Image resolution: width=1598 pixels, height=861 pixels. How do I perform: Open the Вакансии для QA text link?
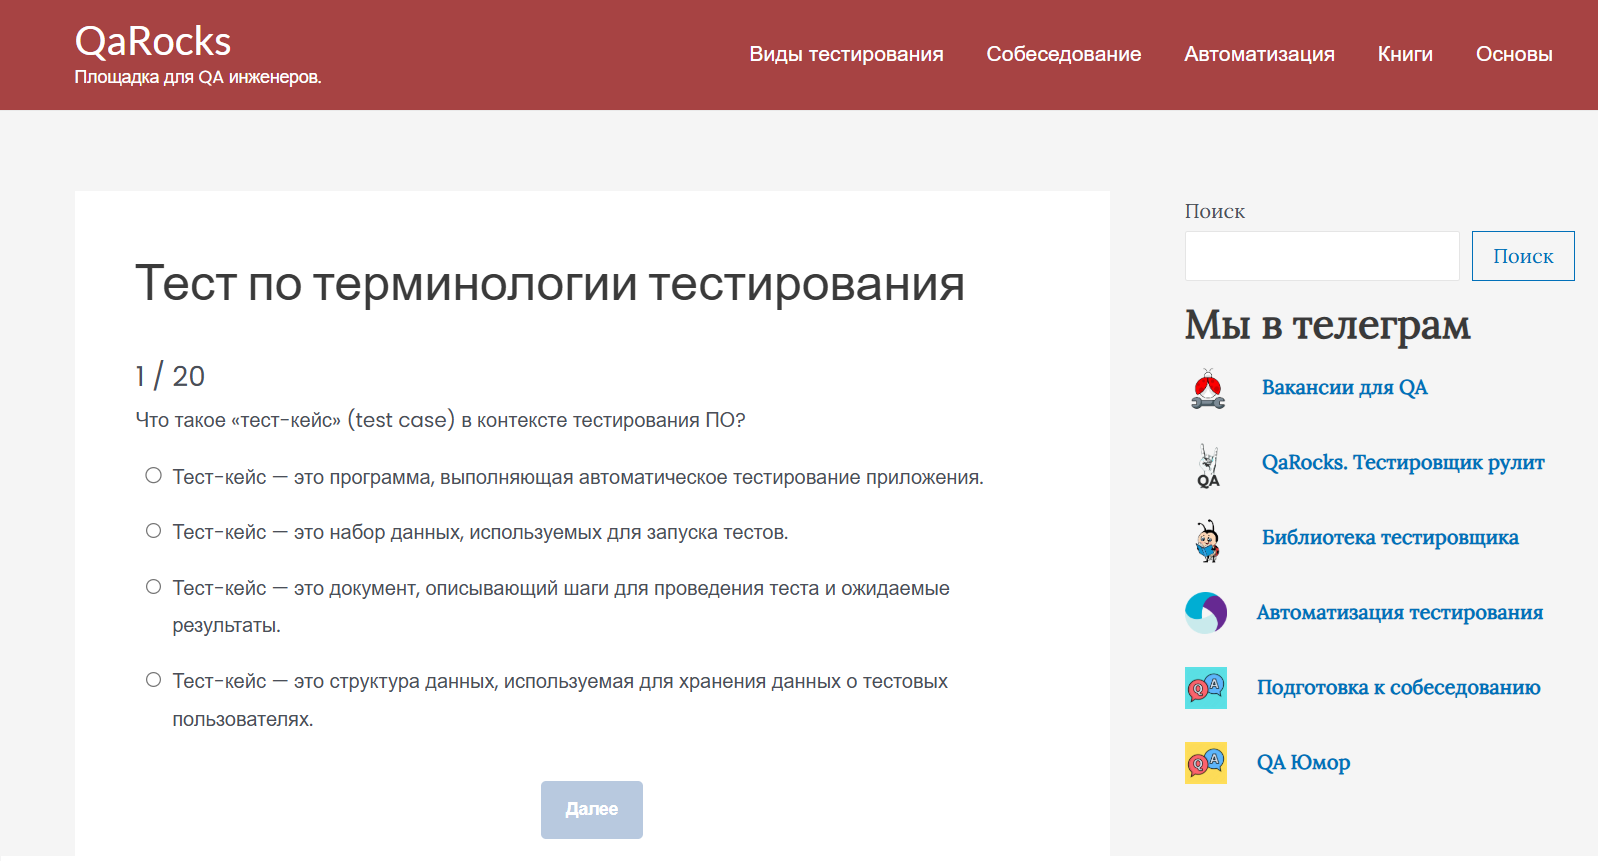tap(1344, 388)
